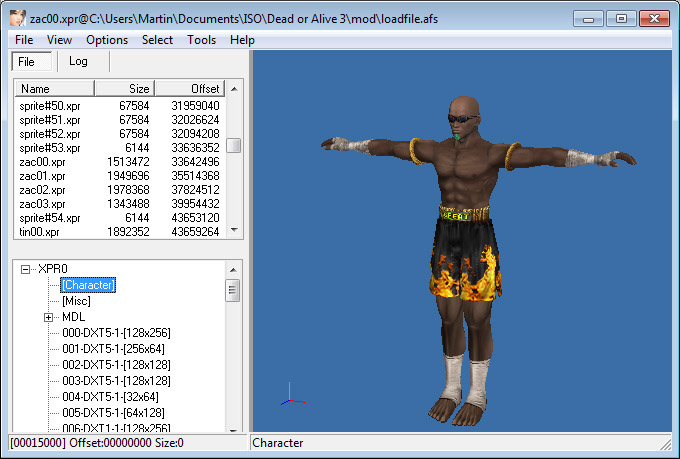Select texture 005-DXT5-1-[64x128]

[113, 413]
